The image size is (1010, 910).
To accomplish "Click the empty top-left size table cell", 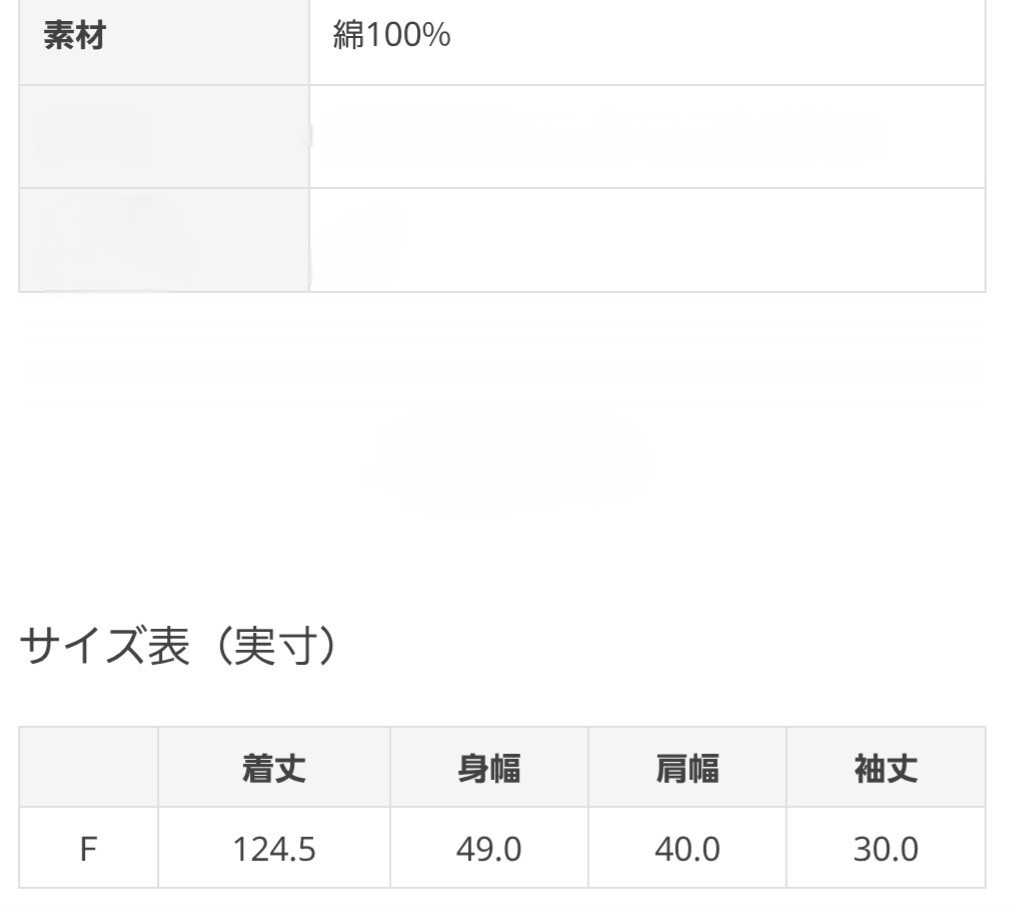I will pyautogui.click(x=88, y=767).
